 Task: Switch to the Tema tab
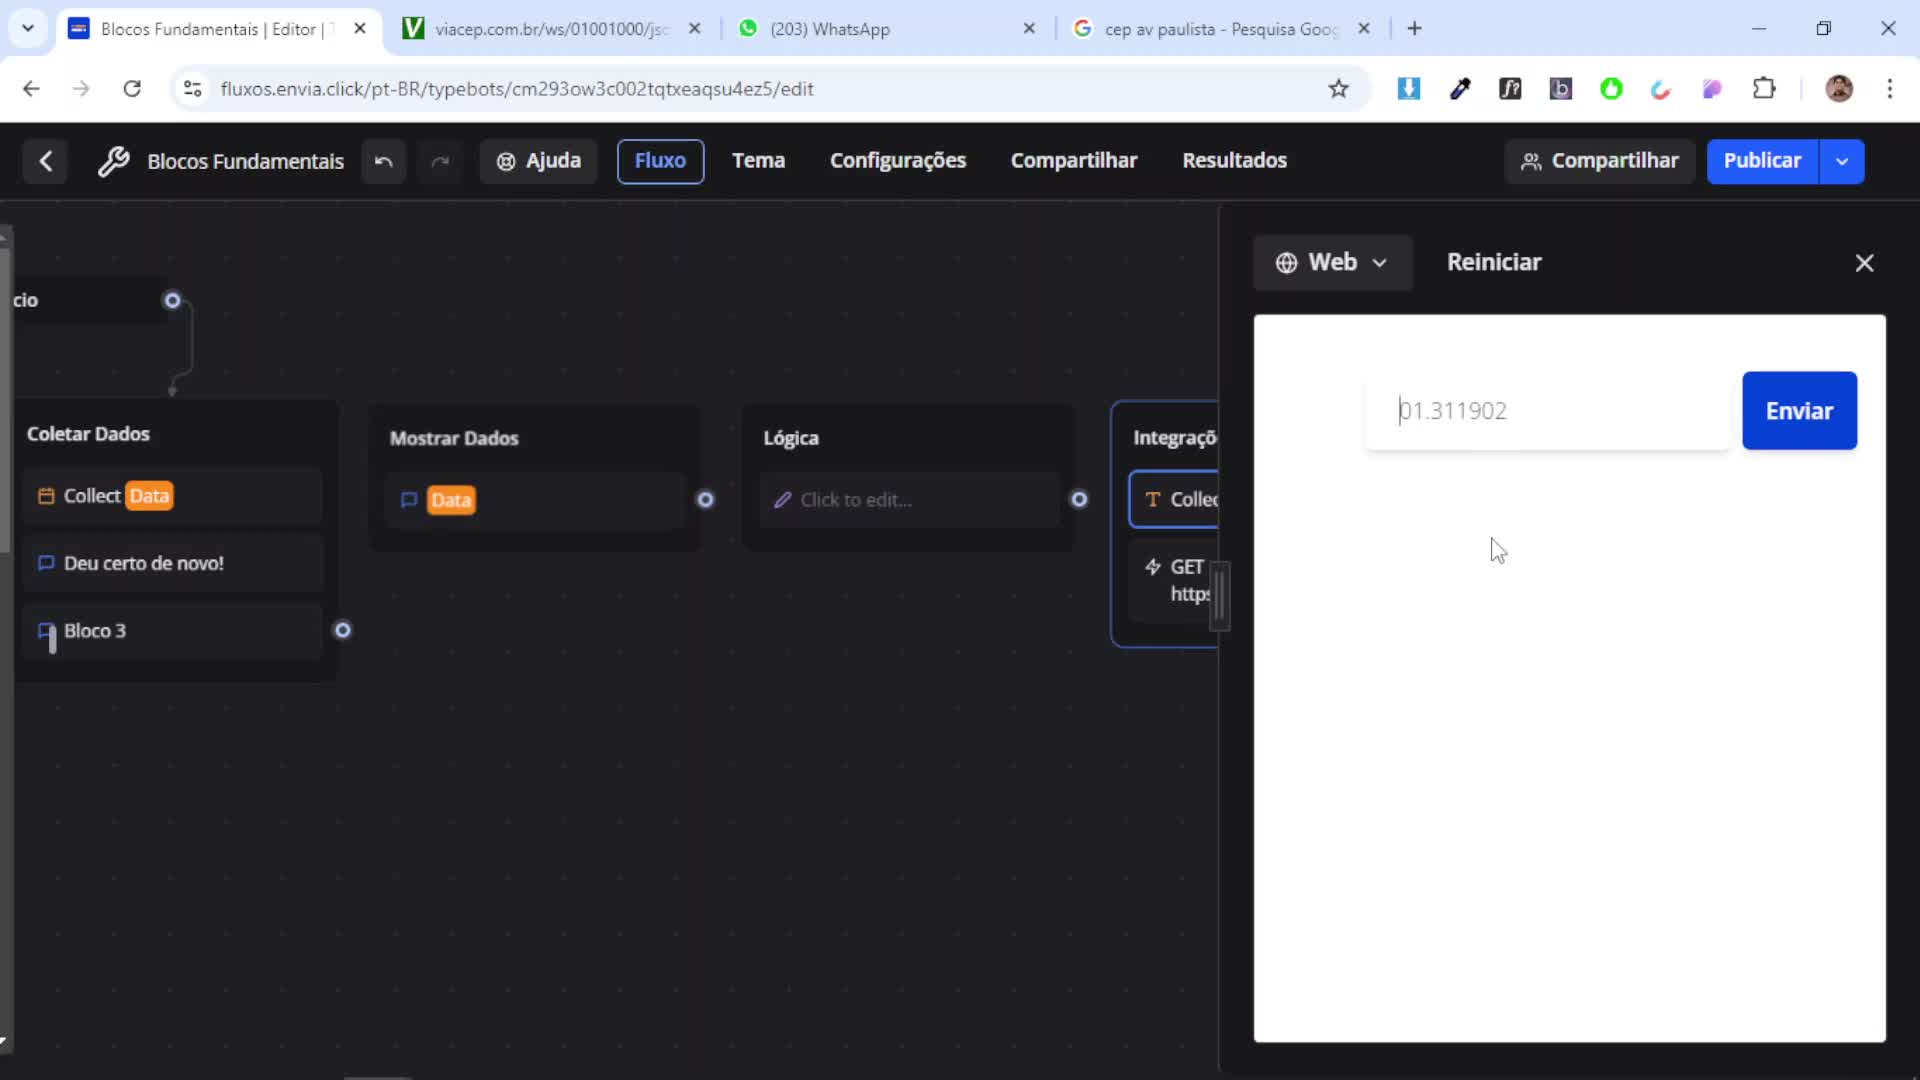[758, 161]
